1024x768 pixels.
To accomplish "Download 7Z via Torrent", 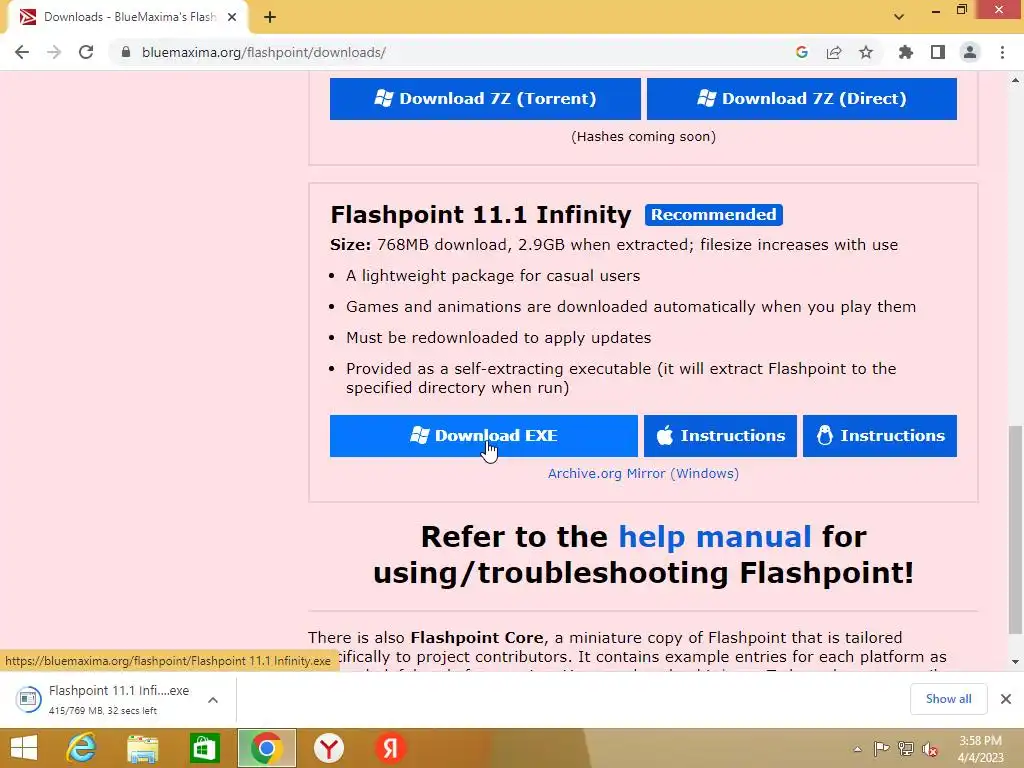I will [485, 99].
